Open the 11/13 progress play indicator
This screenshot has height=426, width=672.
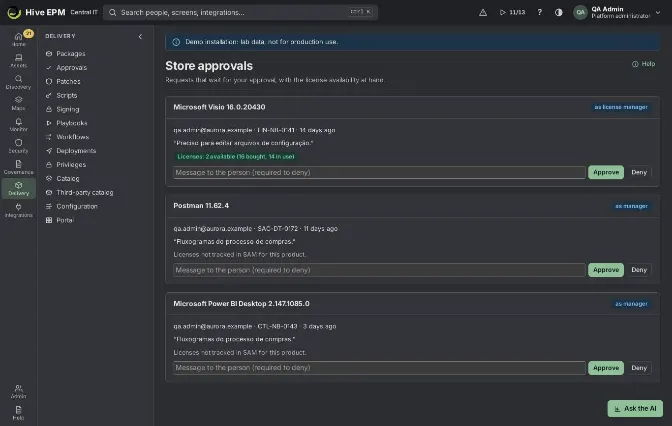click(x=513, y=12)
